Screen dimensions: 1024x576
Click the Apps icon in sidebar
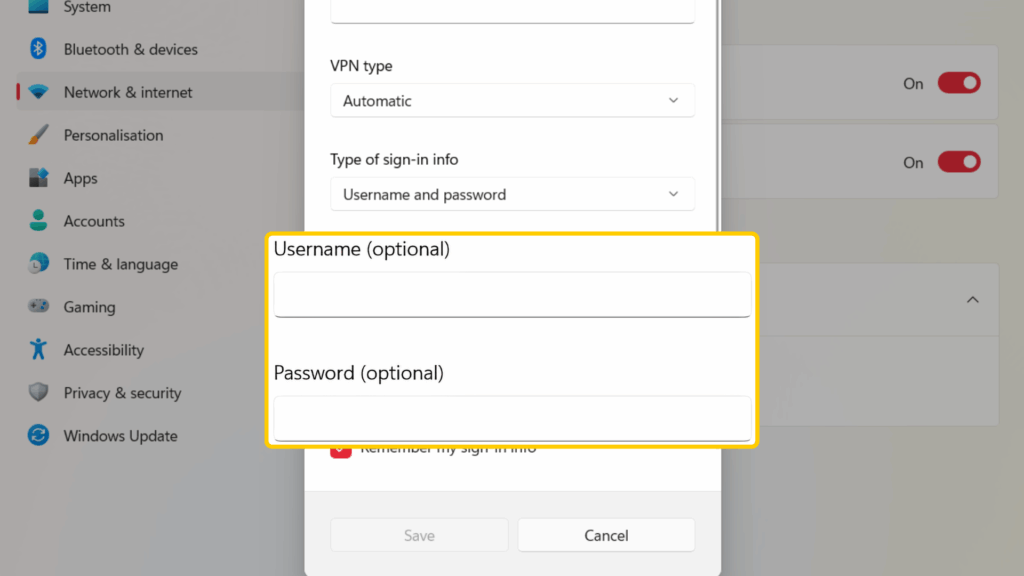tap(39, 178)
